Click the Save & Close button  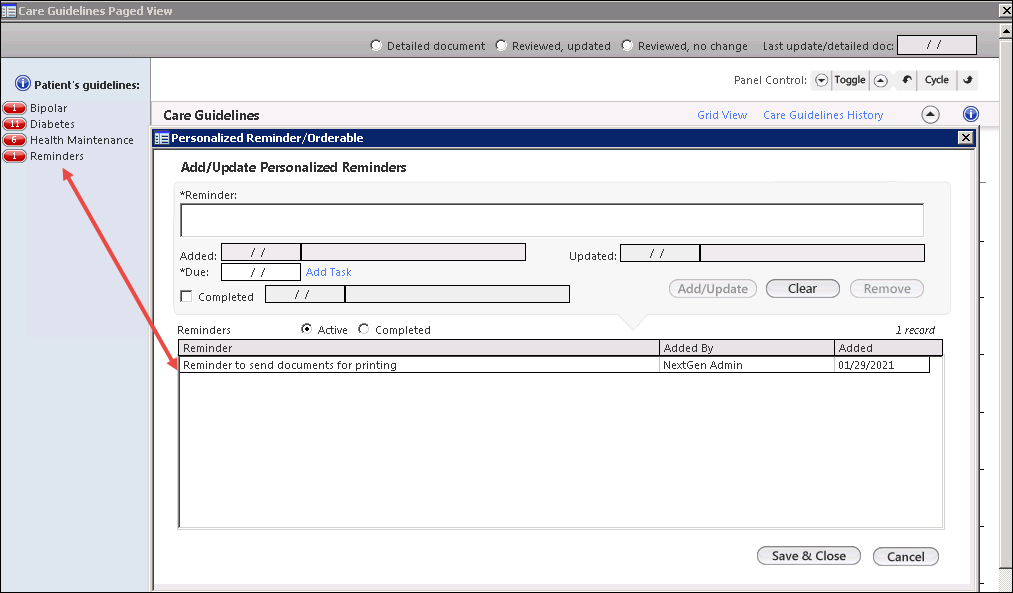[x=809, y=556]
